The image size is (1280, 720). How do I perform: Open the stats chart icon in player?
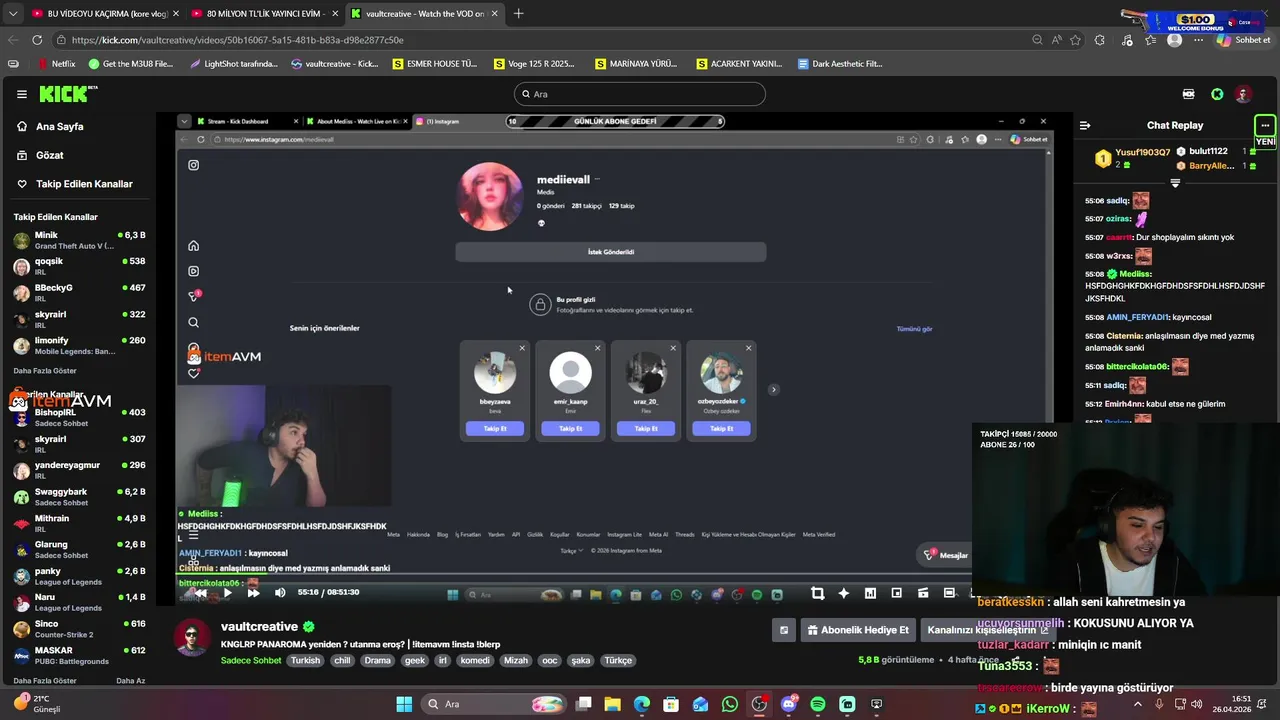pos(870,593)
